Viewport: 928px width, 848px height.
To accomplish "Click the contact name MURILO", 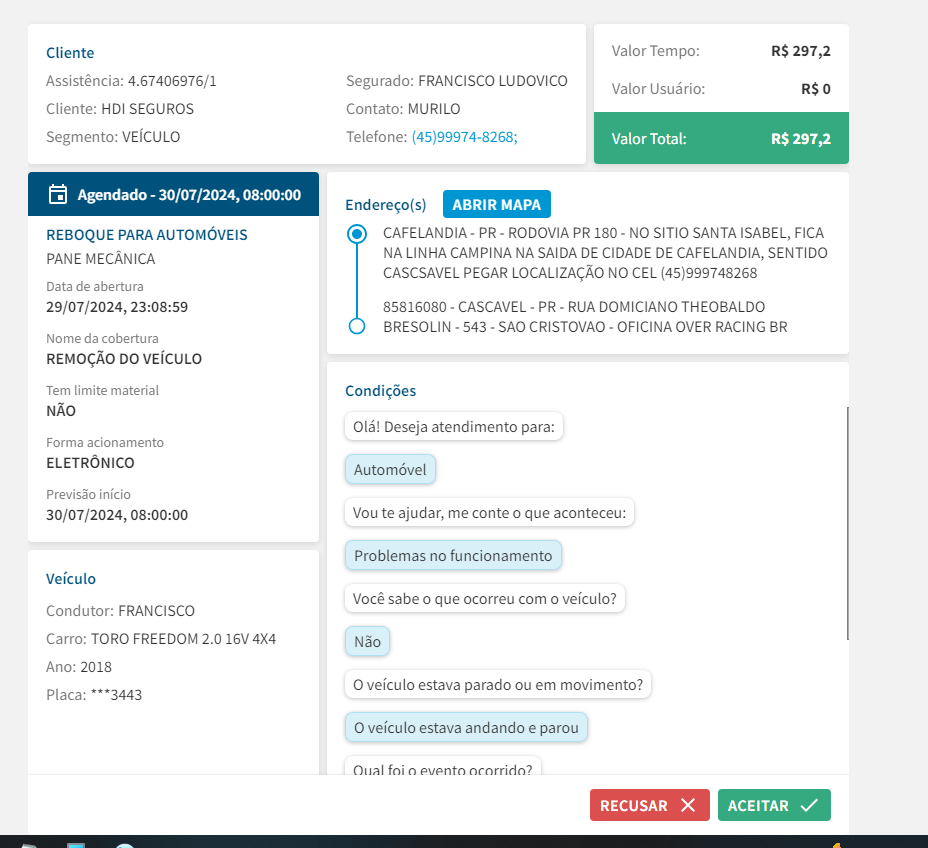I will coord(434,109).
